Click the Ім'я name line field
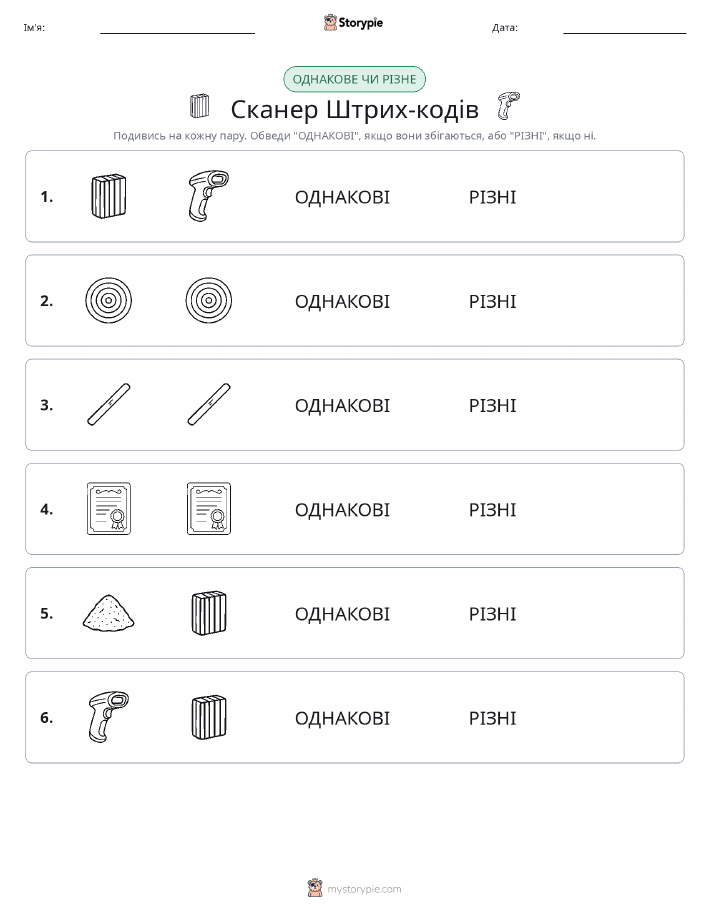This screenshot has height=917, width=709. click(x=177, y=27)
